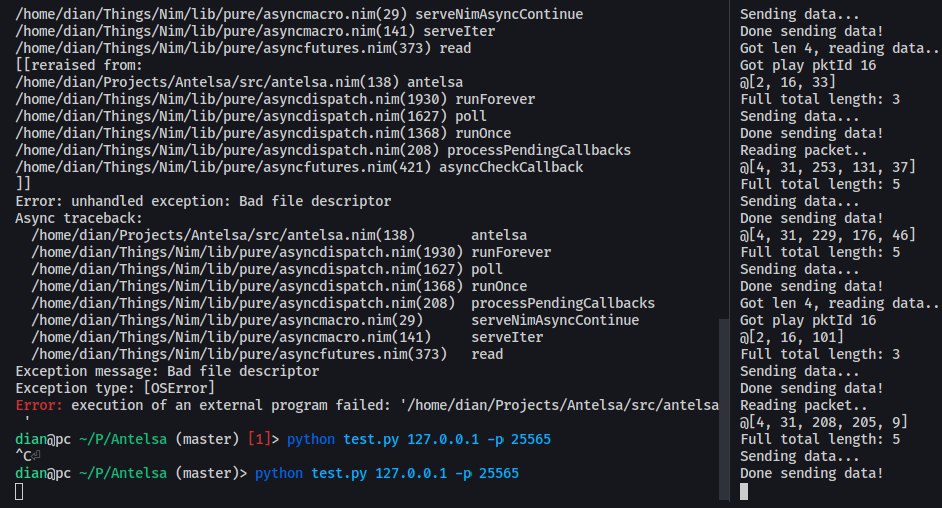The width and height of the screenshot is (942, 508).
Task: Click the "@[4, 31, 208, 205, 9]" line
Action: (824, 422)
